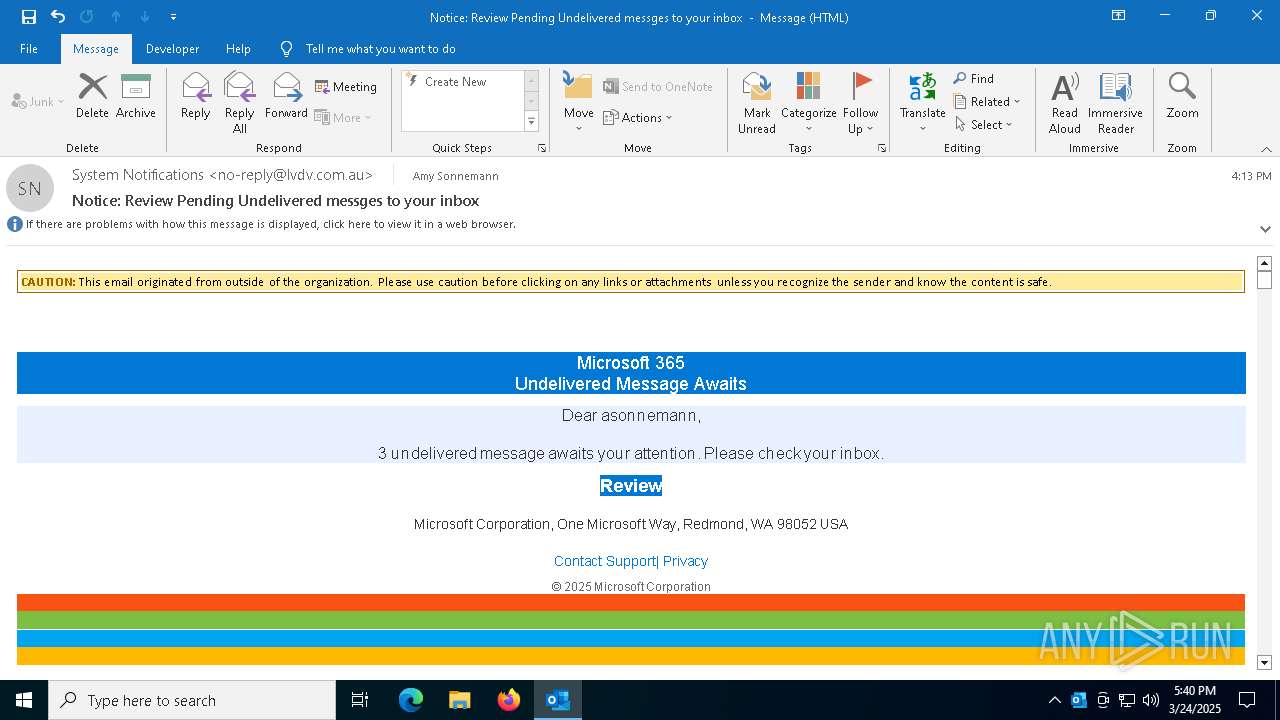Open Tags dialog launcher
1280x720 pixels.
pyautogui.click(x=882, y=148)
